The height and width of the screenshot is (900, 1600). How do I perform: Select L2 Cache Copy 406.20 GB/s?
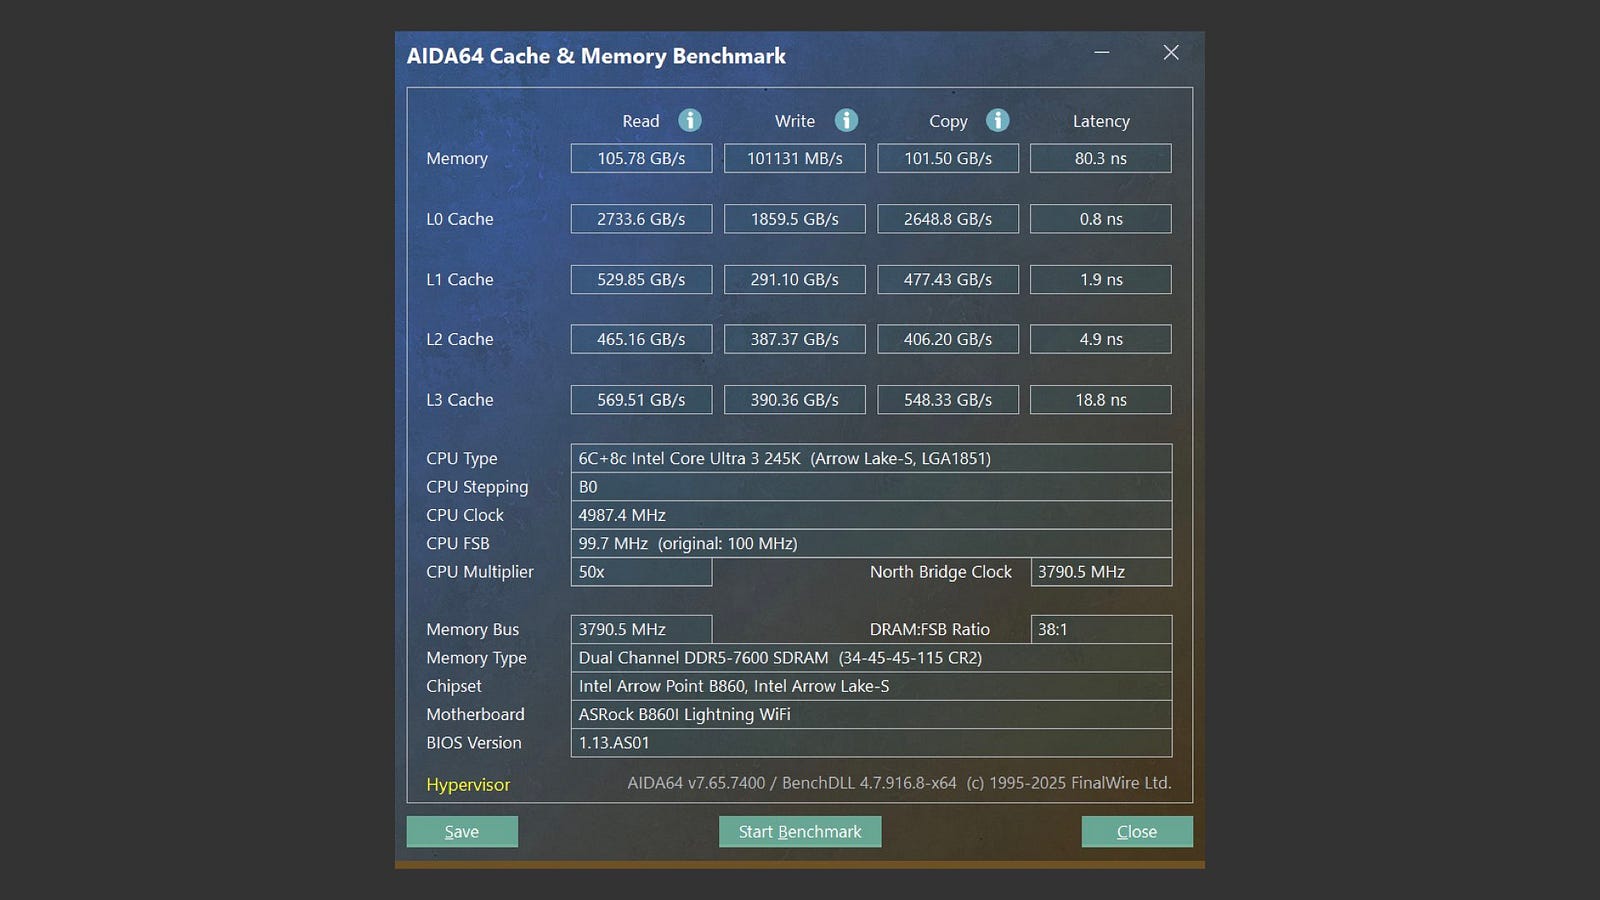click(x=948, y=339)
